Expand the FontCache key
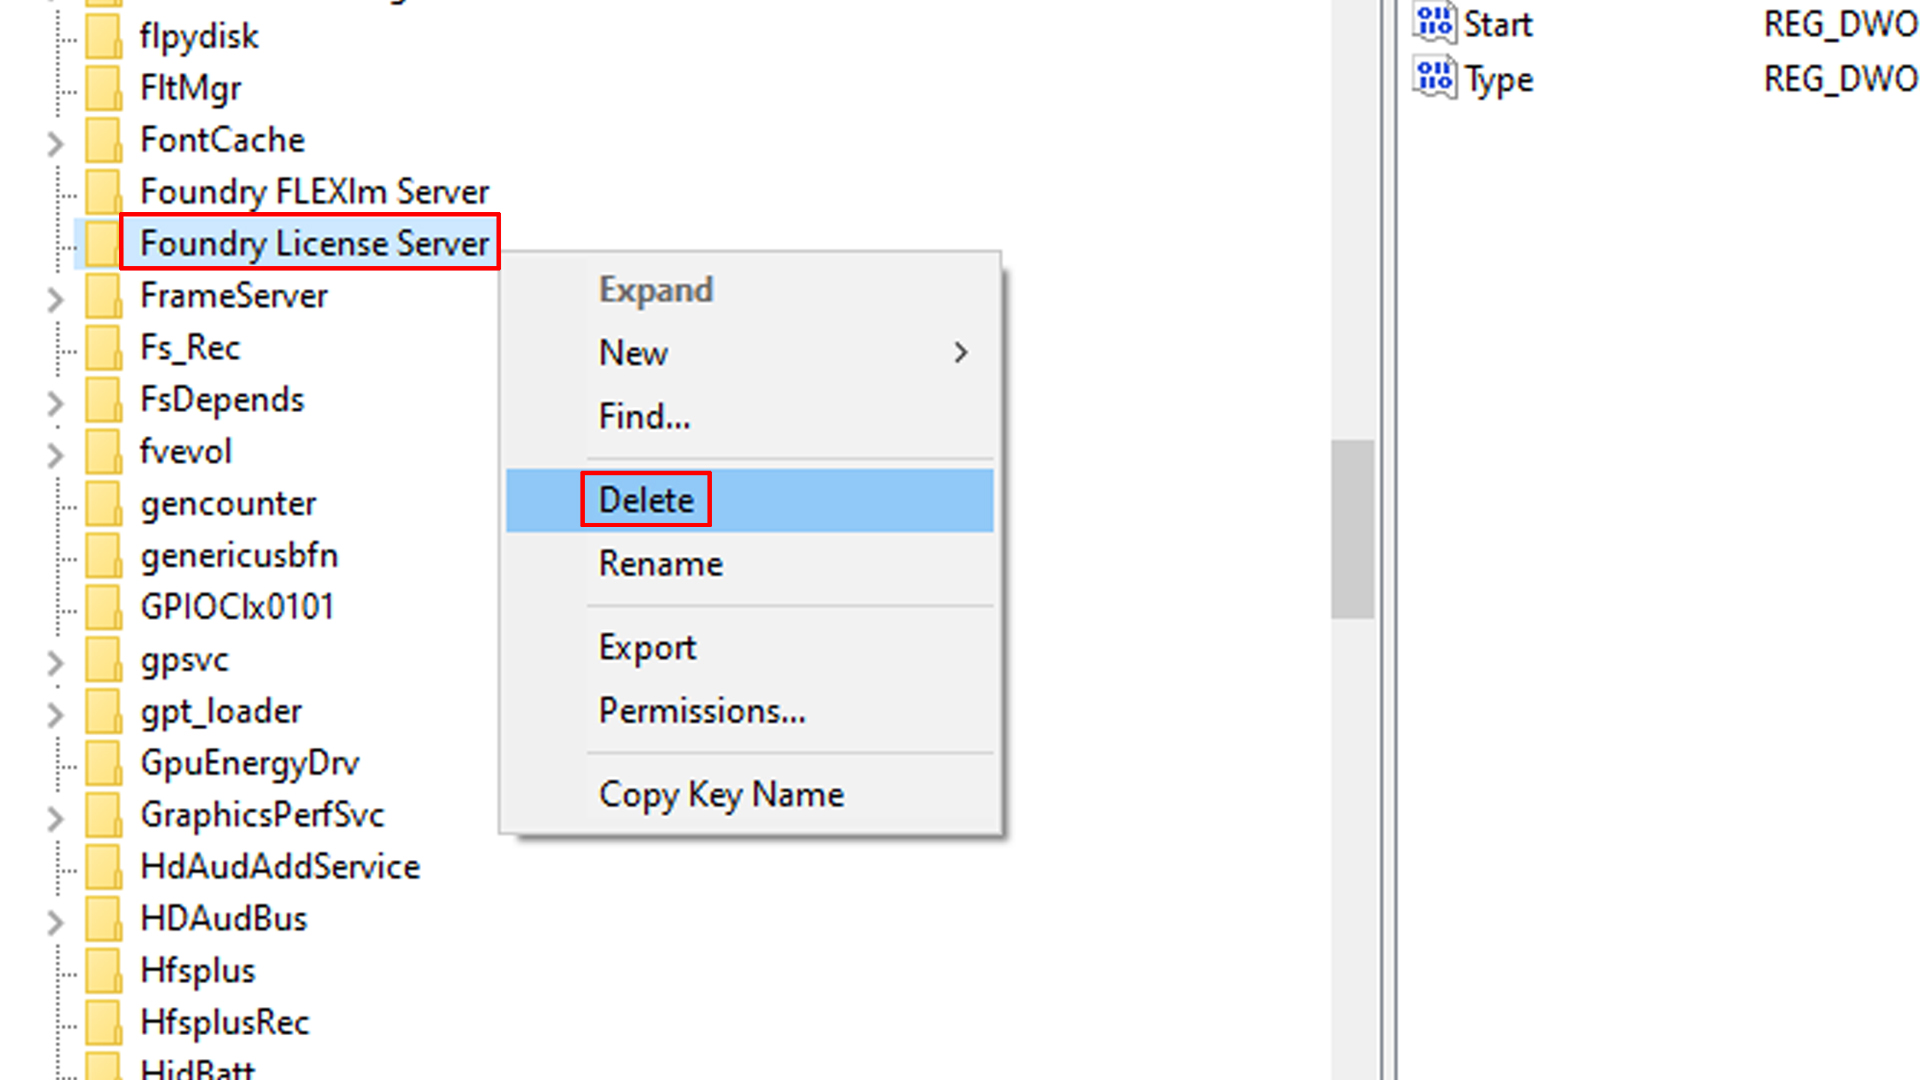Image resolution: width=1920 pixels, height=1080 pixels. pyautogui.click(x=55, y=144)
